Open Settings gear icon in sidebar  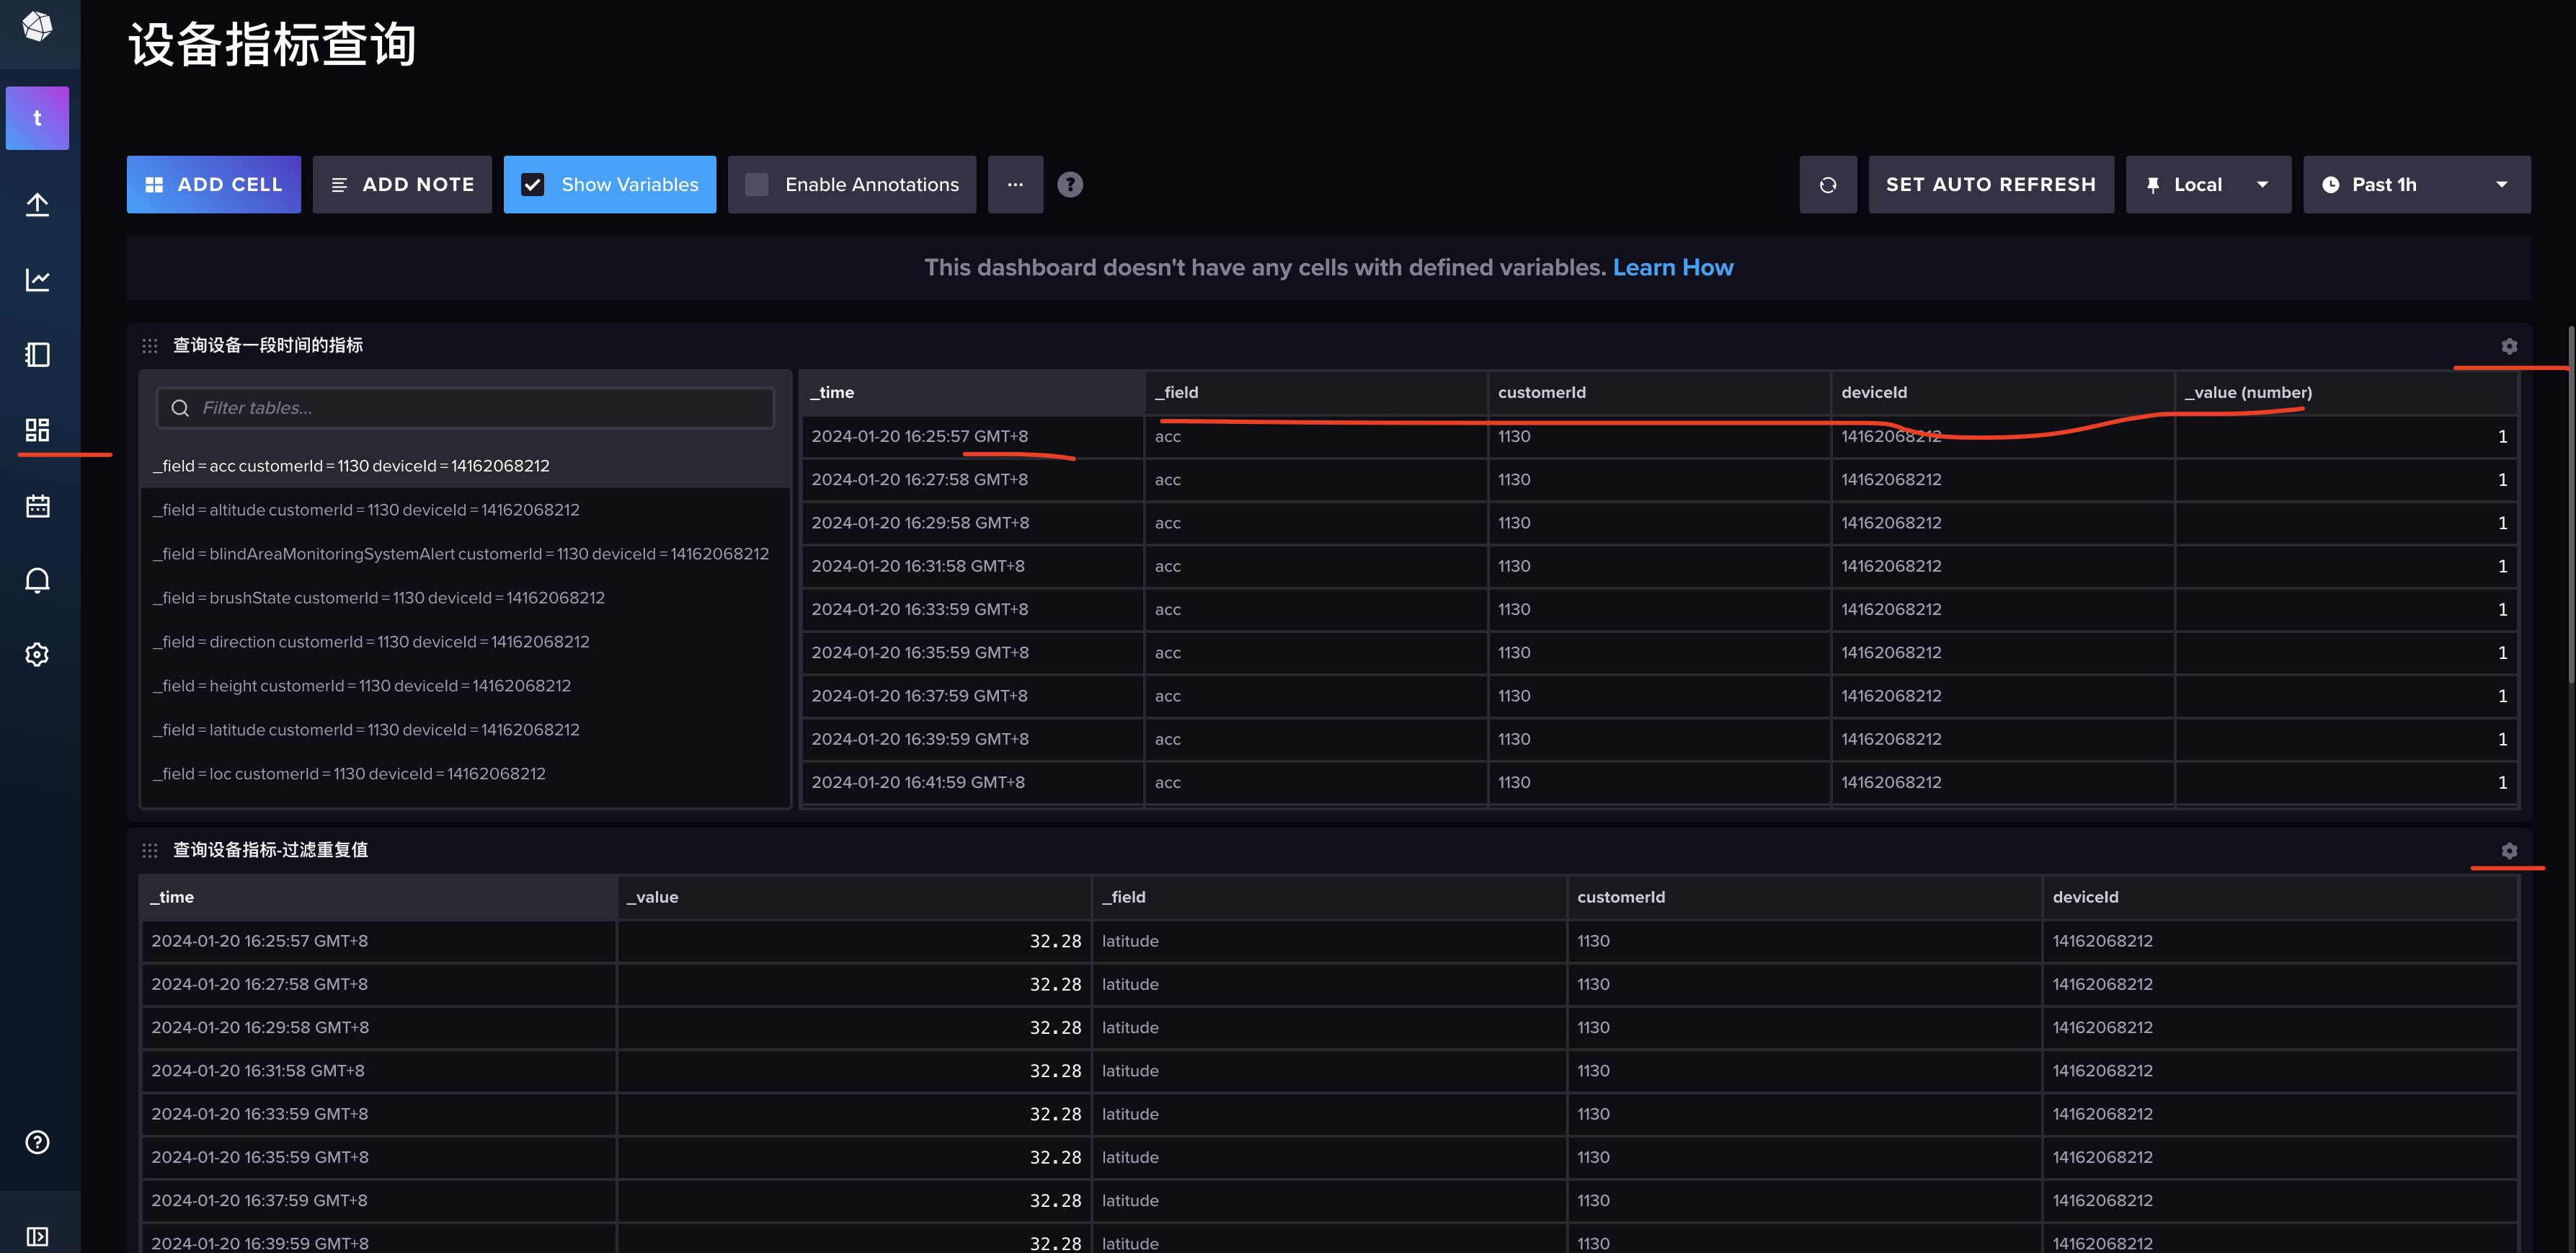click(x=37, y=655)
